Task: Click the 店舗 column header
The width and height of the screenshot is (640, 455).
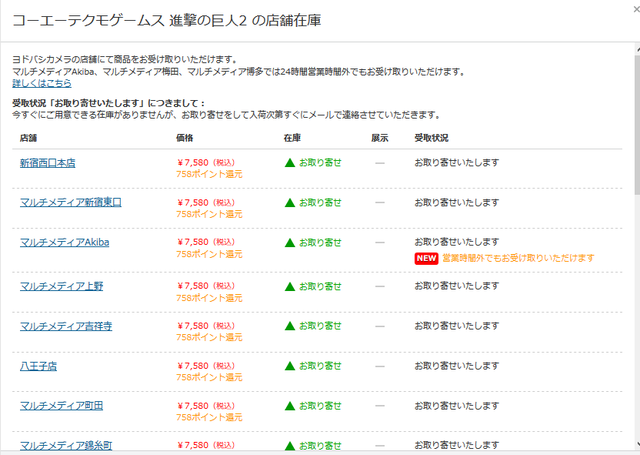Action: 28,138
